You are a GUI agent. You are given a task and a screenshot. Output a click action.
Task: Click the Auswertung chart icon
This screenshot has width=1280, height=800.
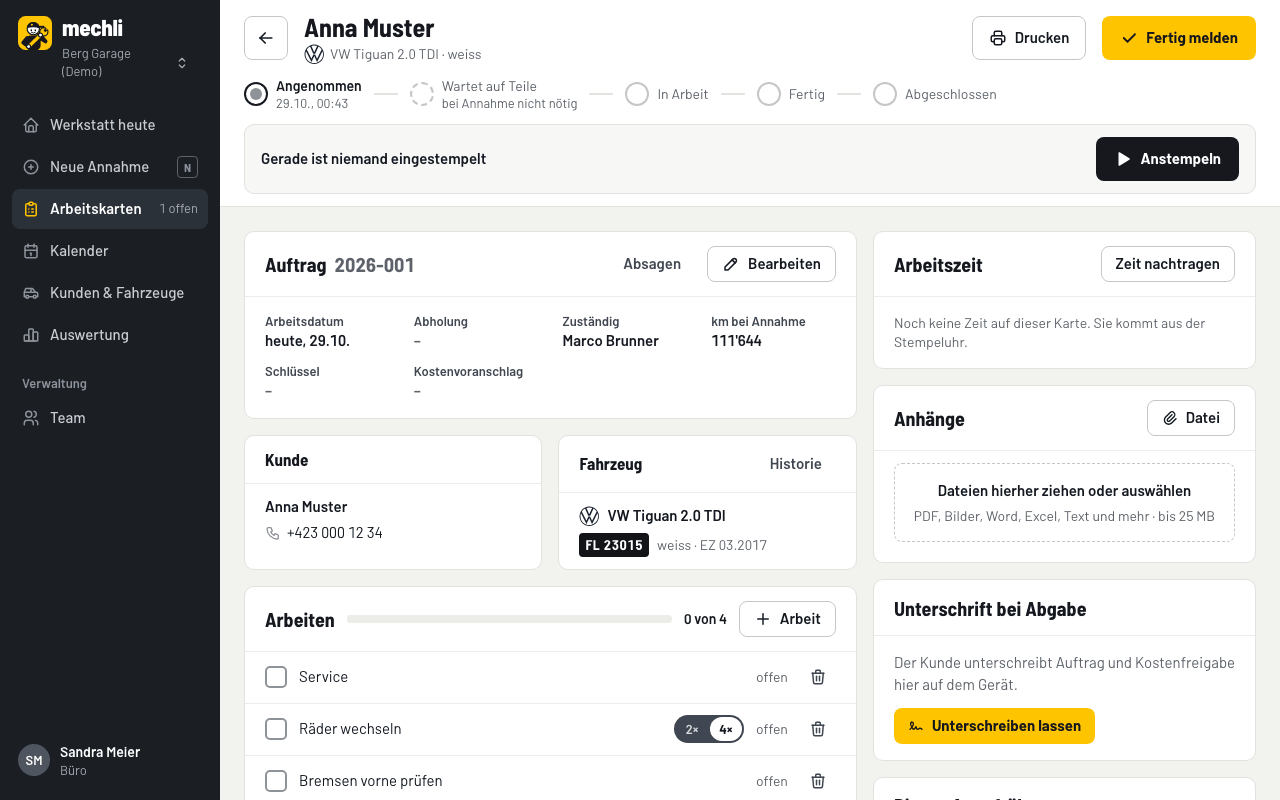tap(31, 335)
